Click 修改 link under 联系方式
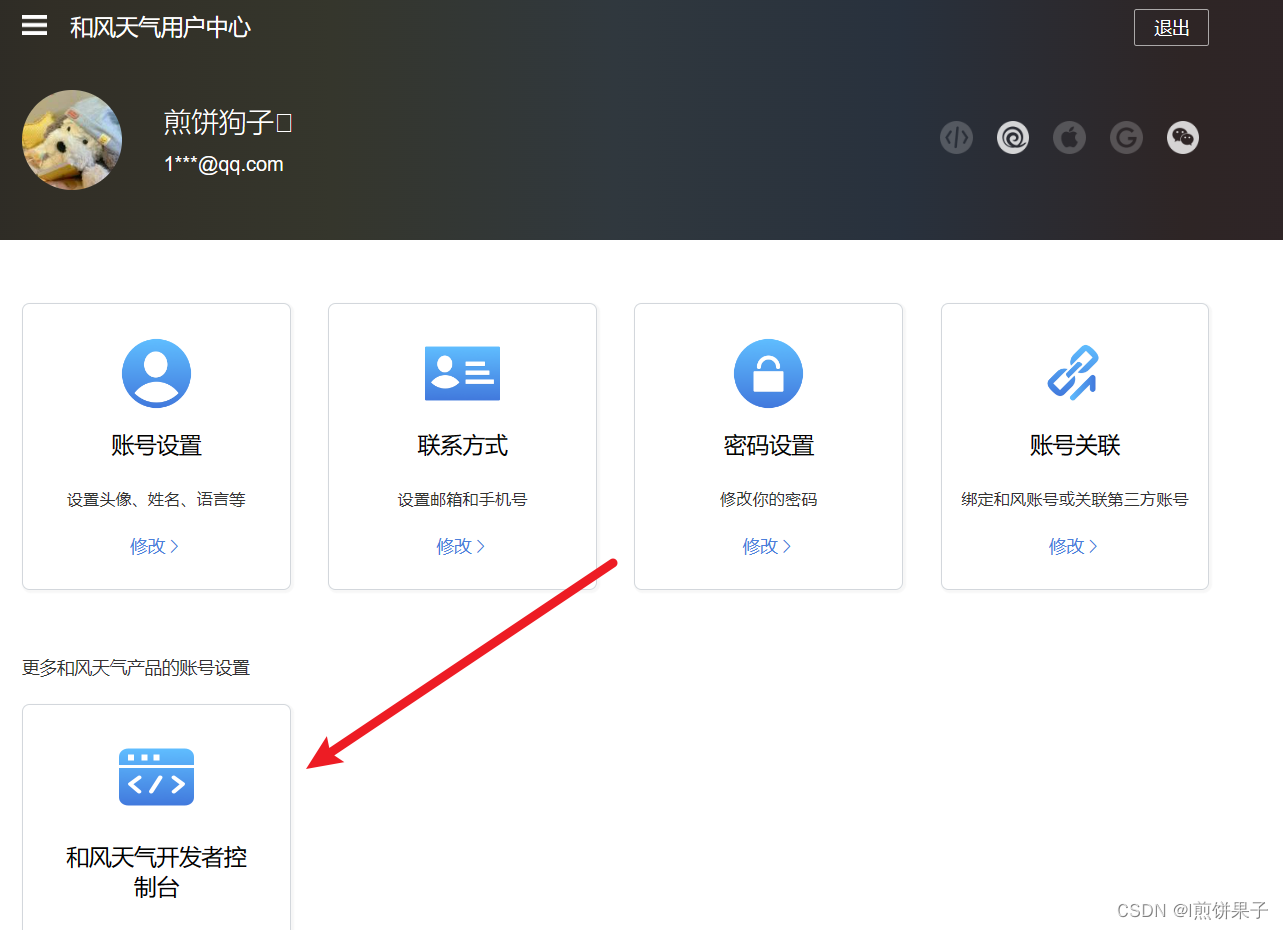The height and width of the screenshot is (930, 1283). click(x=460, y=546)
